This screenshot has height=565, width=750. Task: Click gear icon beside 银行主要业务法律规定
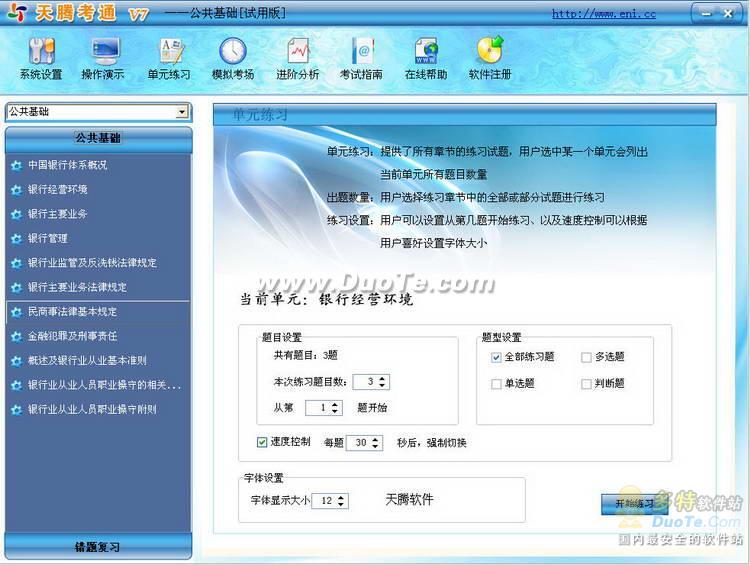tap(16, 288)
